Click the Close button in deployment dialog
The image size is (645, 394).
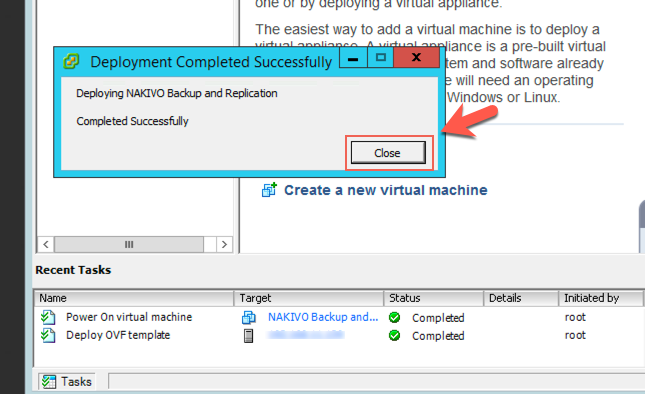click(x=388, y=153)
